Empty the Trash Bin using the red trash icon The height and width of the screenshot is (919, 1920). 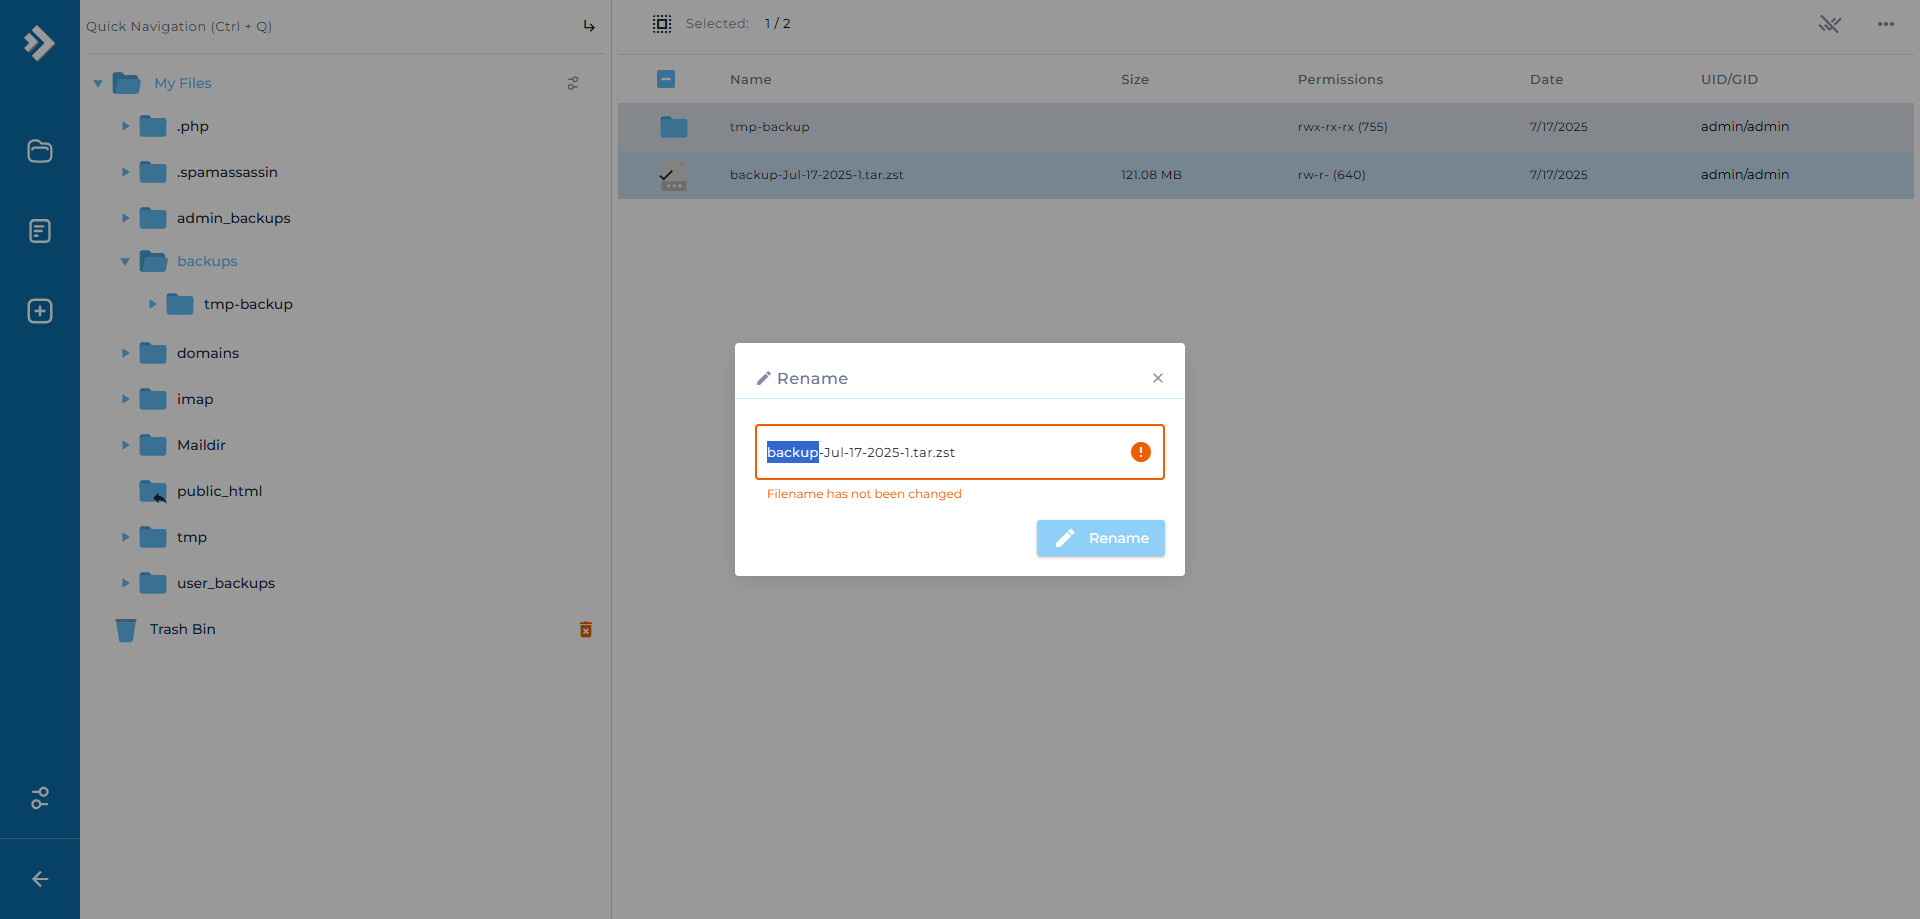[x=586, y=629]
